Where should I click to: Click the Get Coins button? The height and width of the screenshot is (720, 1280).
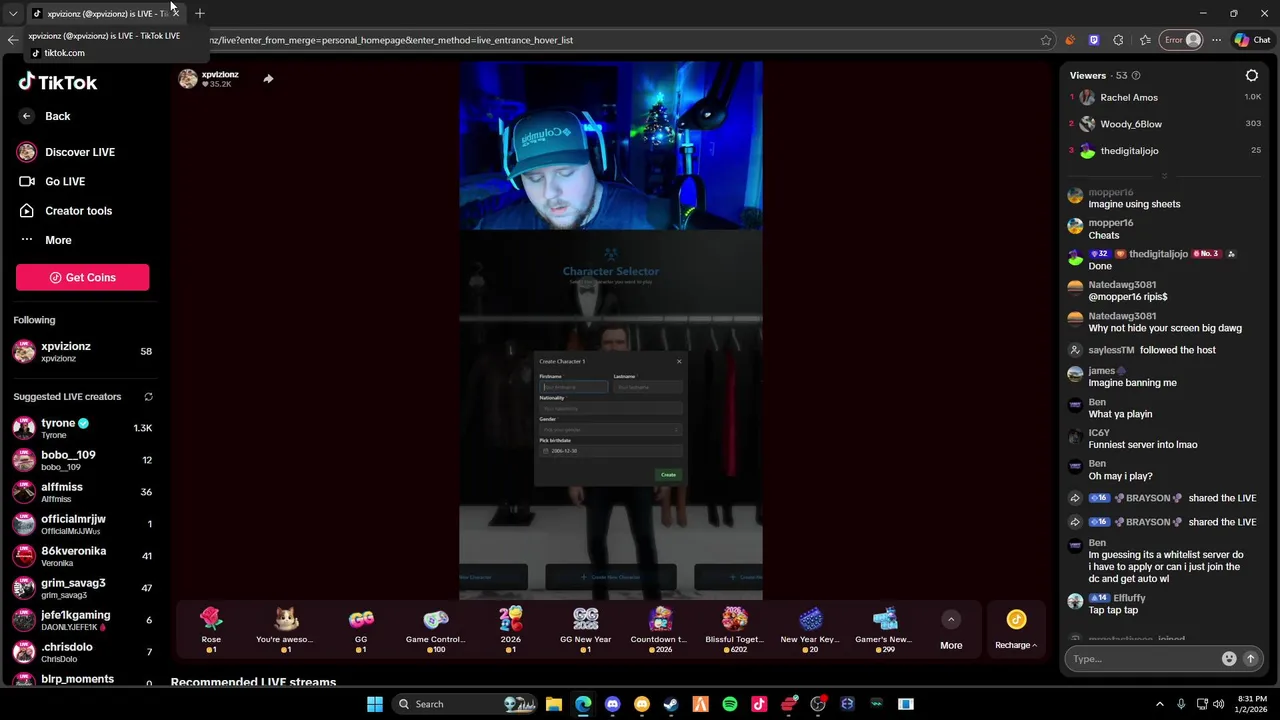coord(82,277)
